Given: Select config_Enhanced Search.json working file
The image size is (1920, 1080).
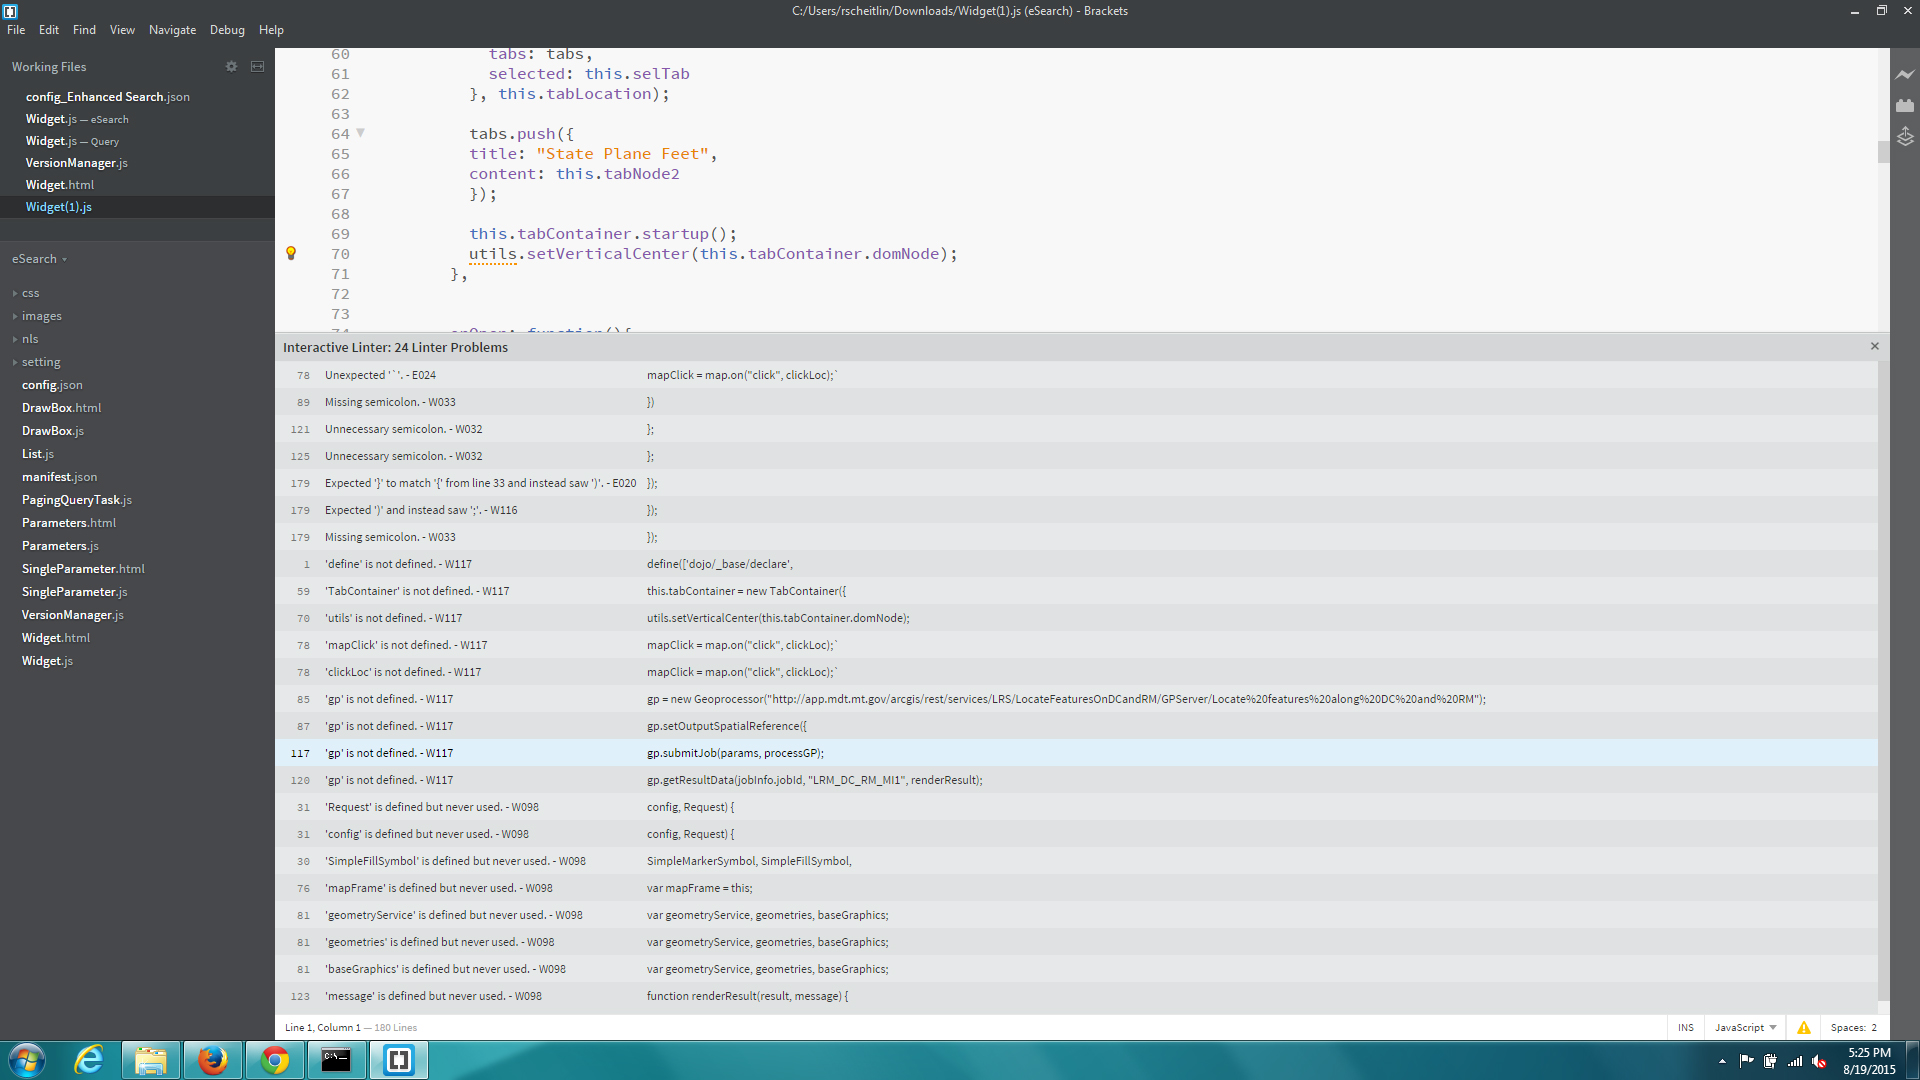Looking at the screenshot, I should point(137,97).
